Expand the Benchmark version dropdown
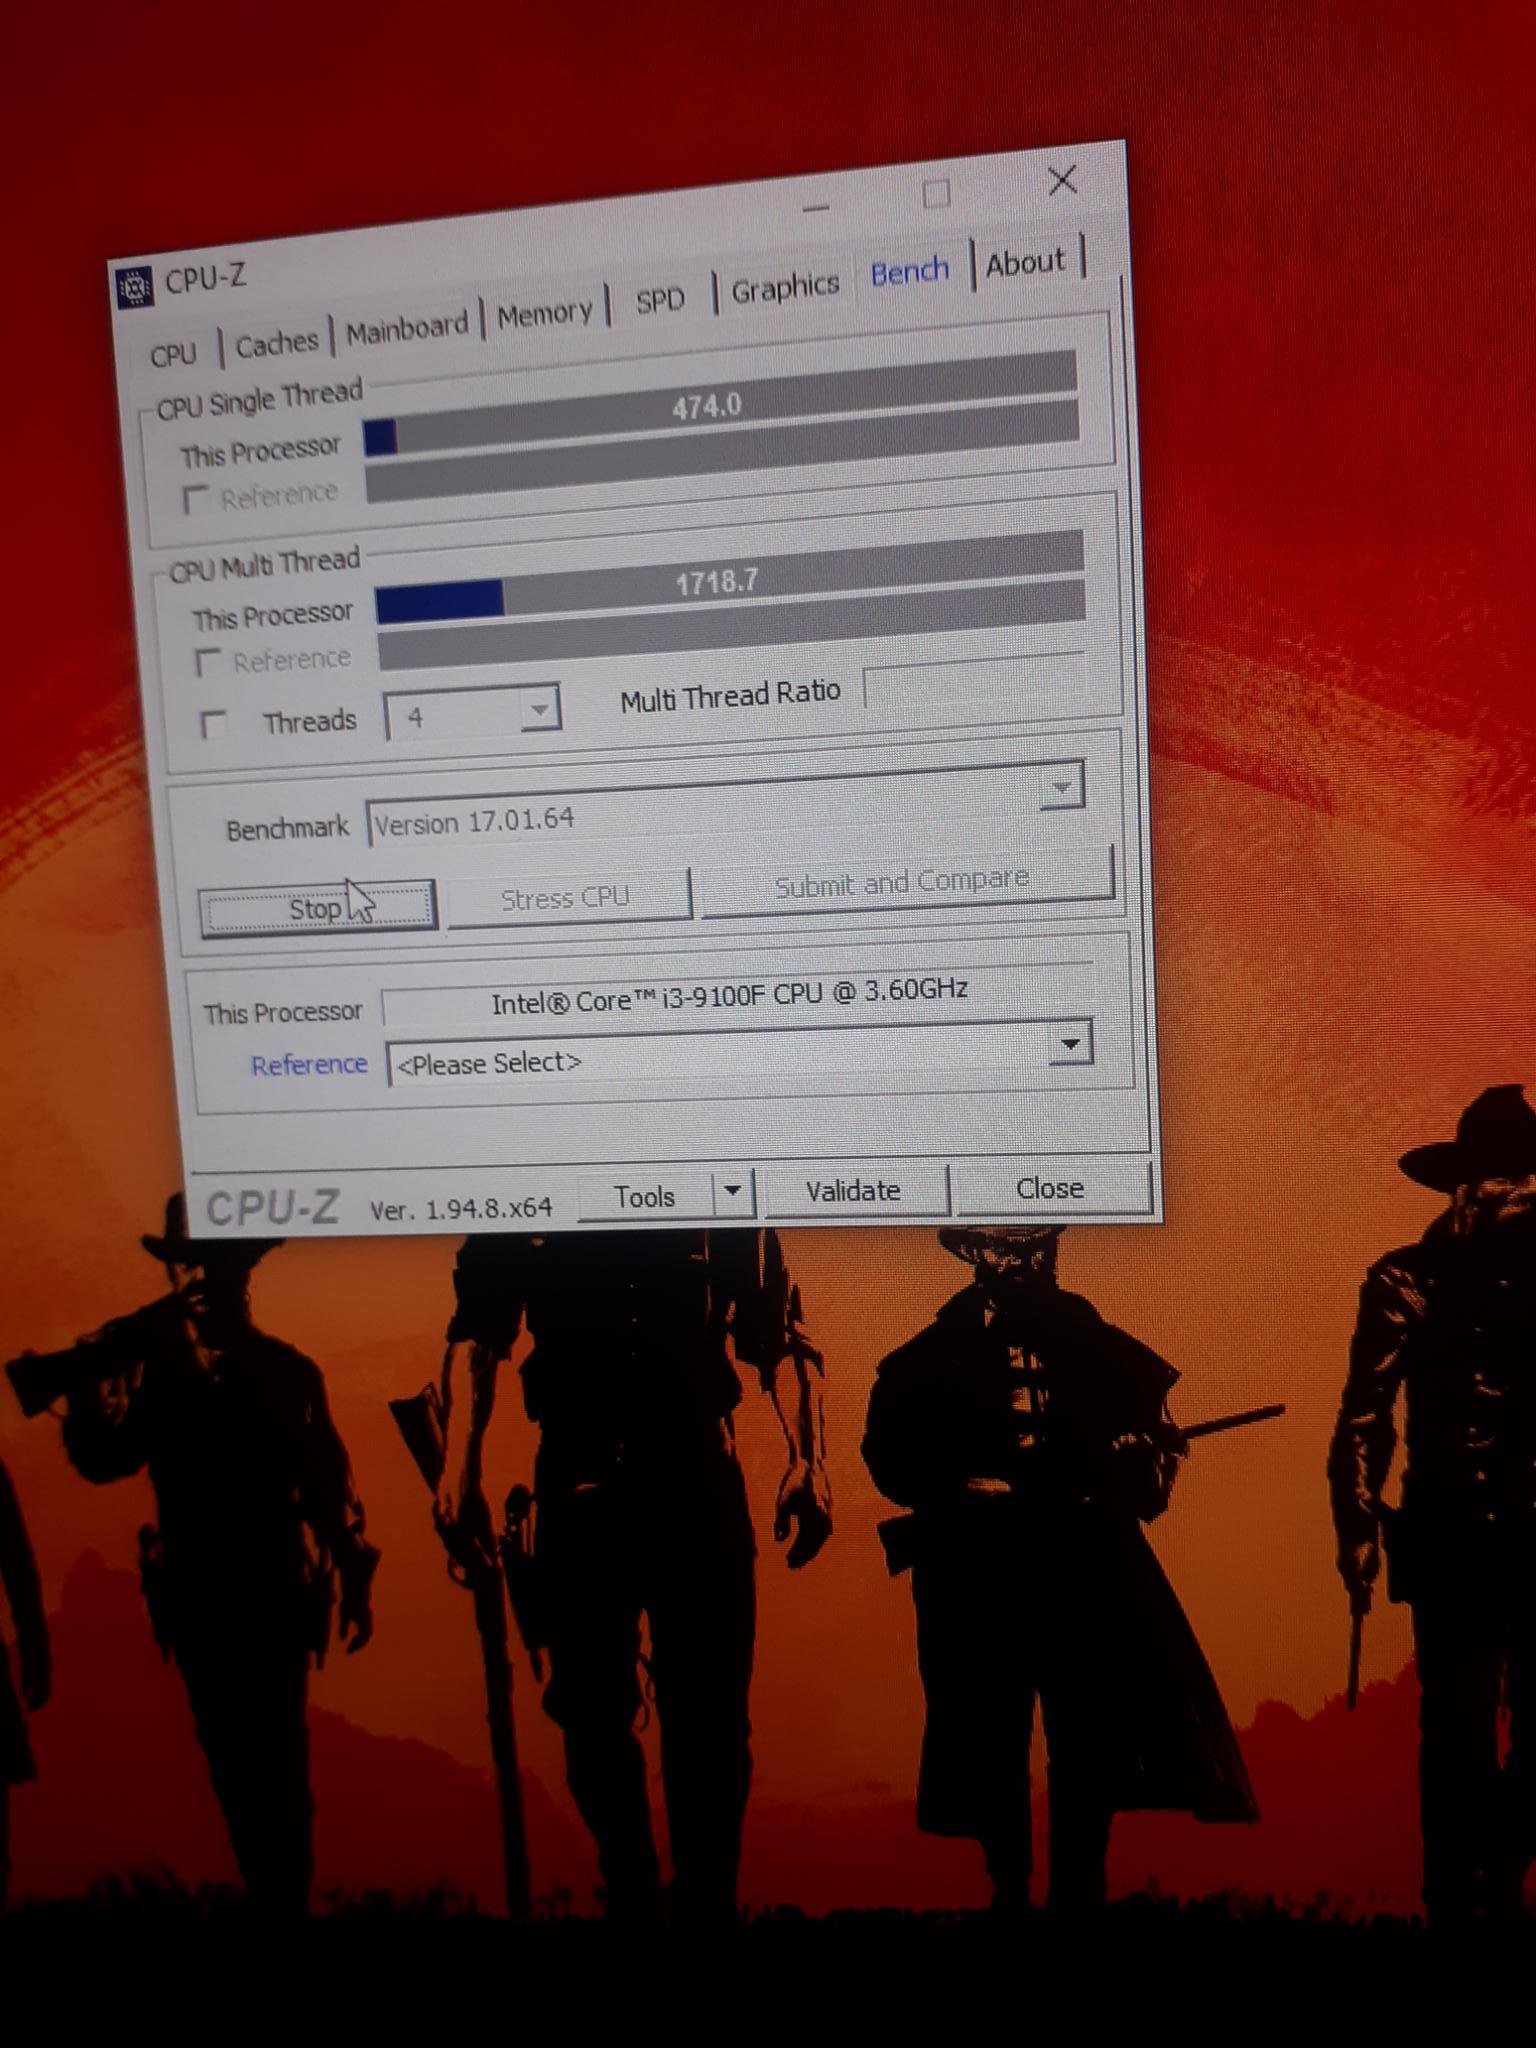The height and width of the screenshot is (2048, 1536). [x=1062, y=787]
